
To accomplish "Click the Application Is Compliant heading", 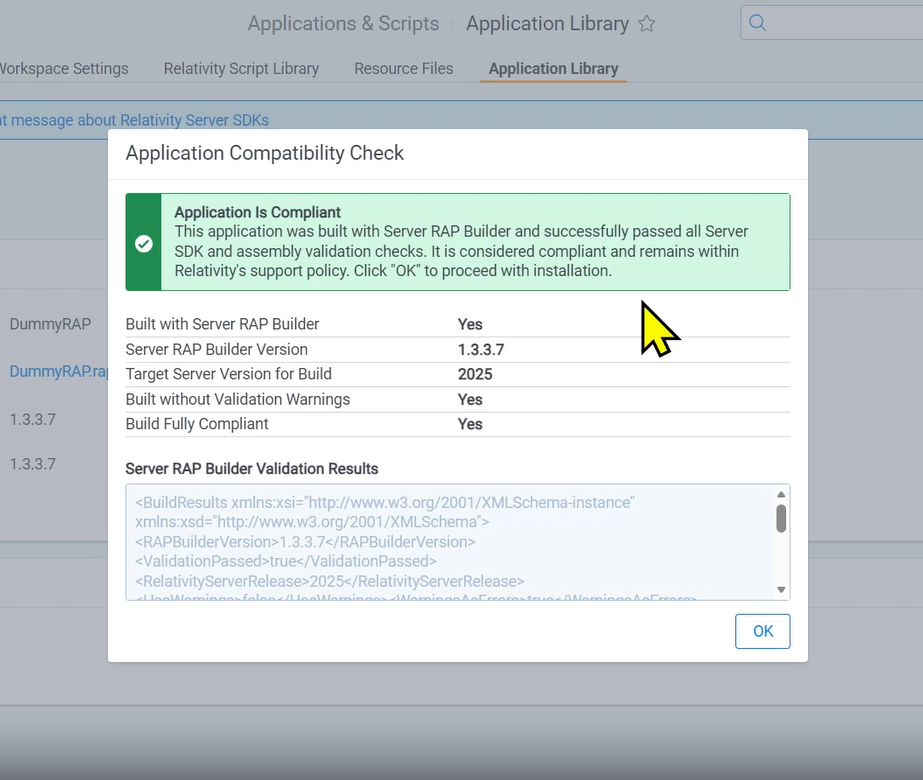I will point(257,212).
